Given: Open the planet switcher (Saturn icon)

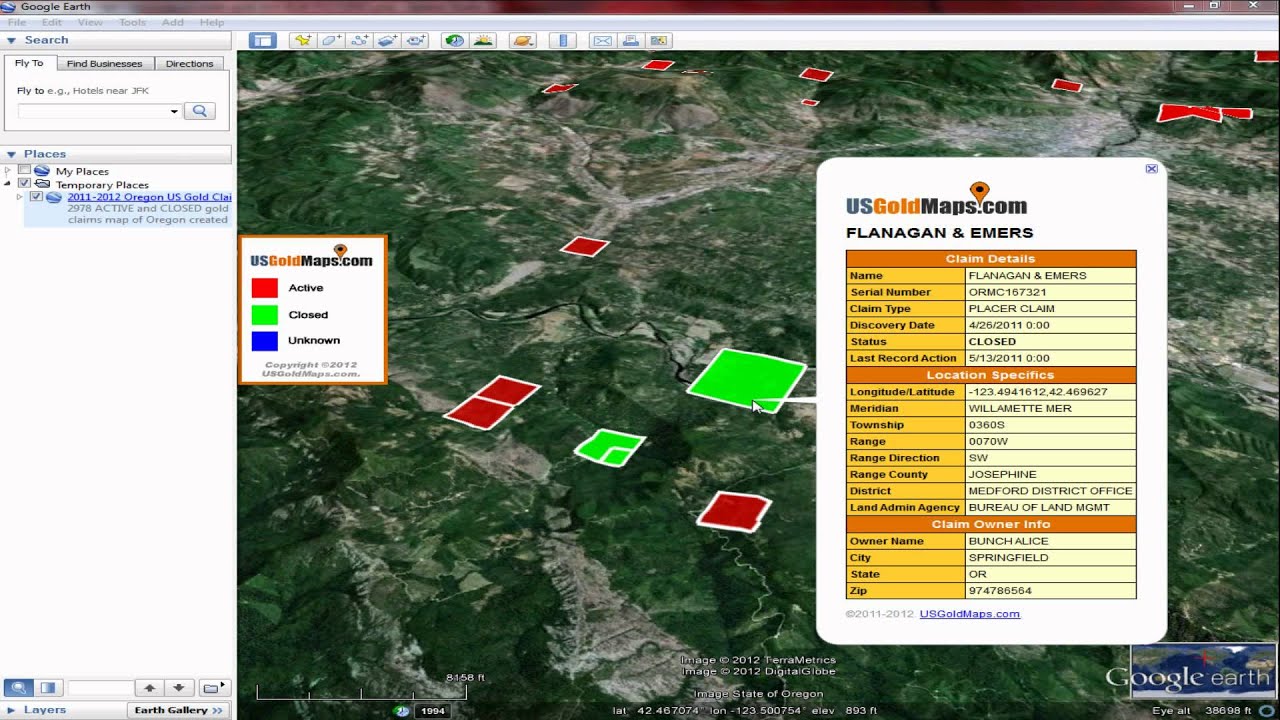Looking at the screenshot, I should tap(522, 41).
